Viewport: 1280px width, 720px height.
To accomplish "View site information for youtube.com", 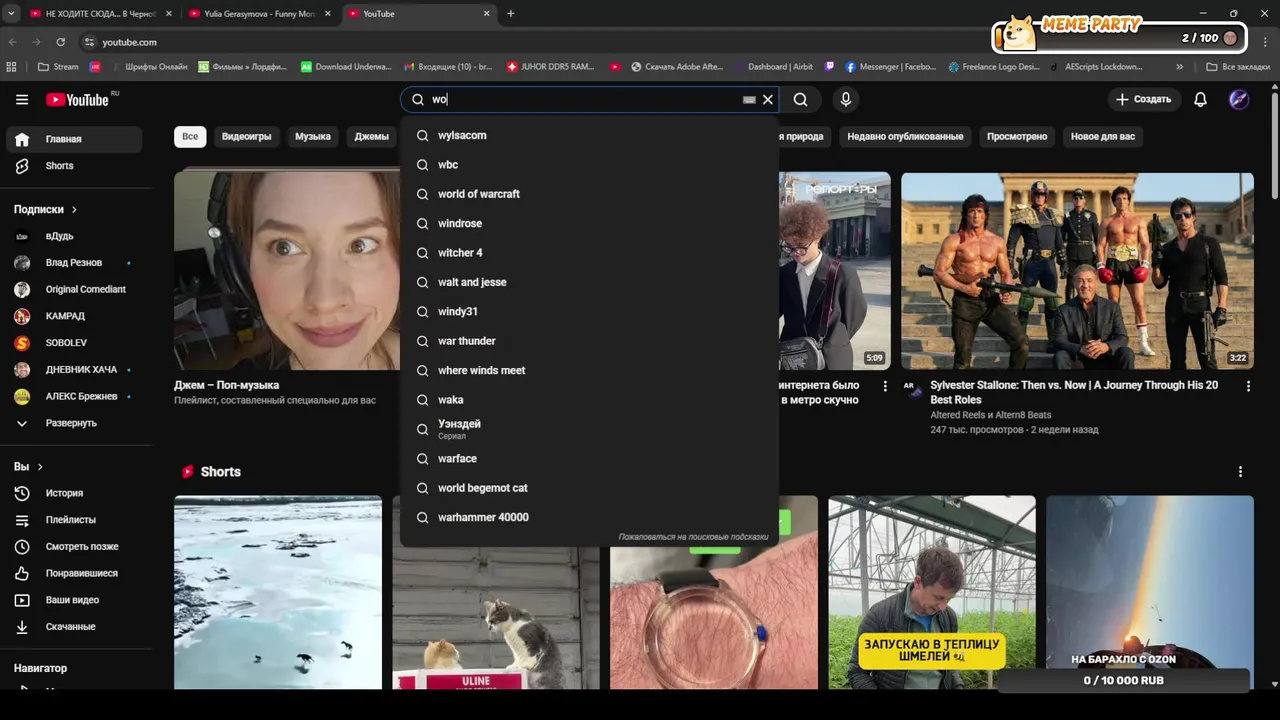I will 89,42.
